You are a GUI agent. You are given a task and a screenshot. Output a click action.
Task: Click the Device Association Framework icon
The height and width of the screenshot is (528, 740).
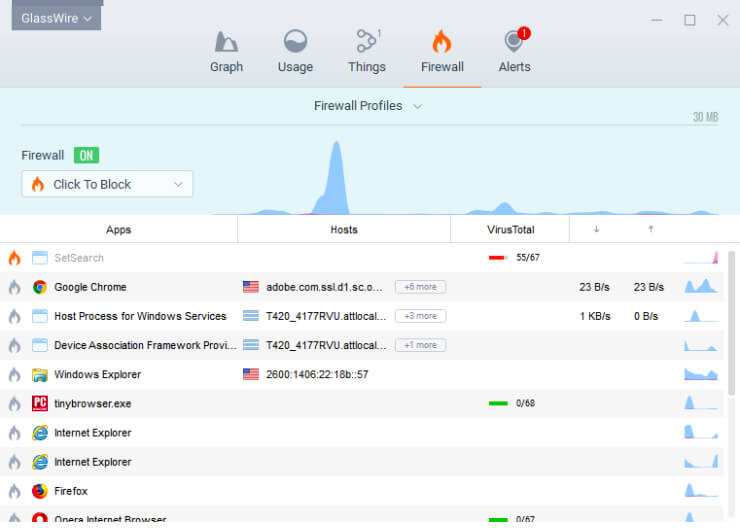40,345
